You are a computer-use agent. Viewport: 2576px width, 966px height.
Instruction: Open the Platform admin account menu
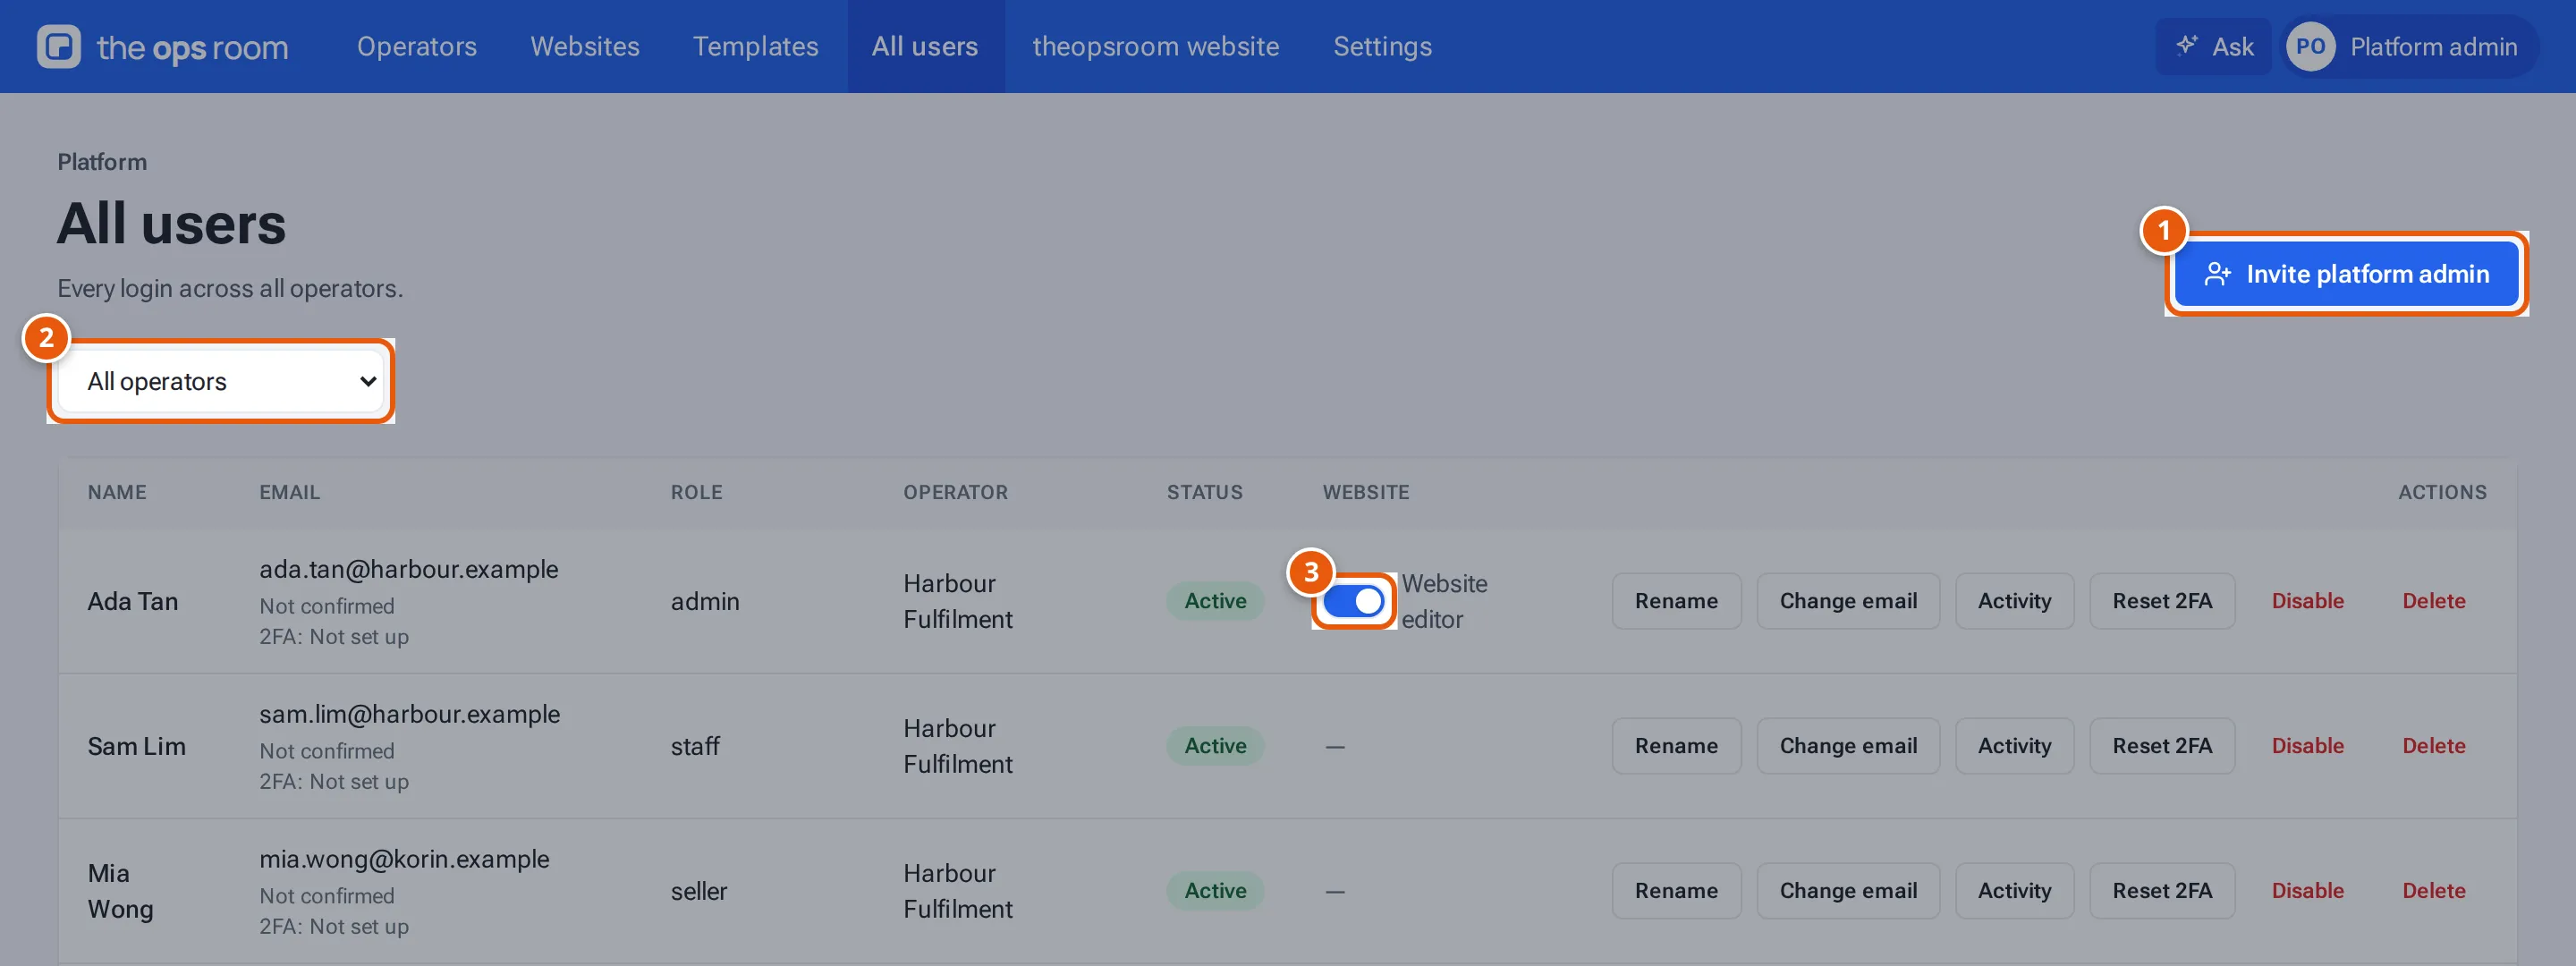pyautogui.click(x=2410, y=46)
